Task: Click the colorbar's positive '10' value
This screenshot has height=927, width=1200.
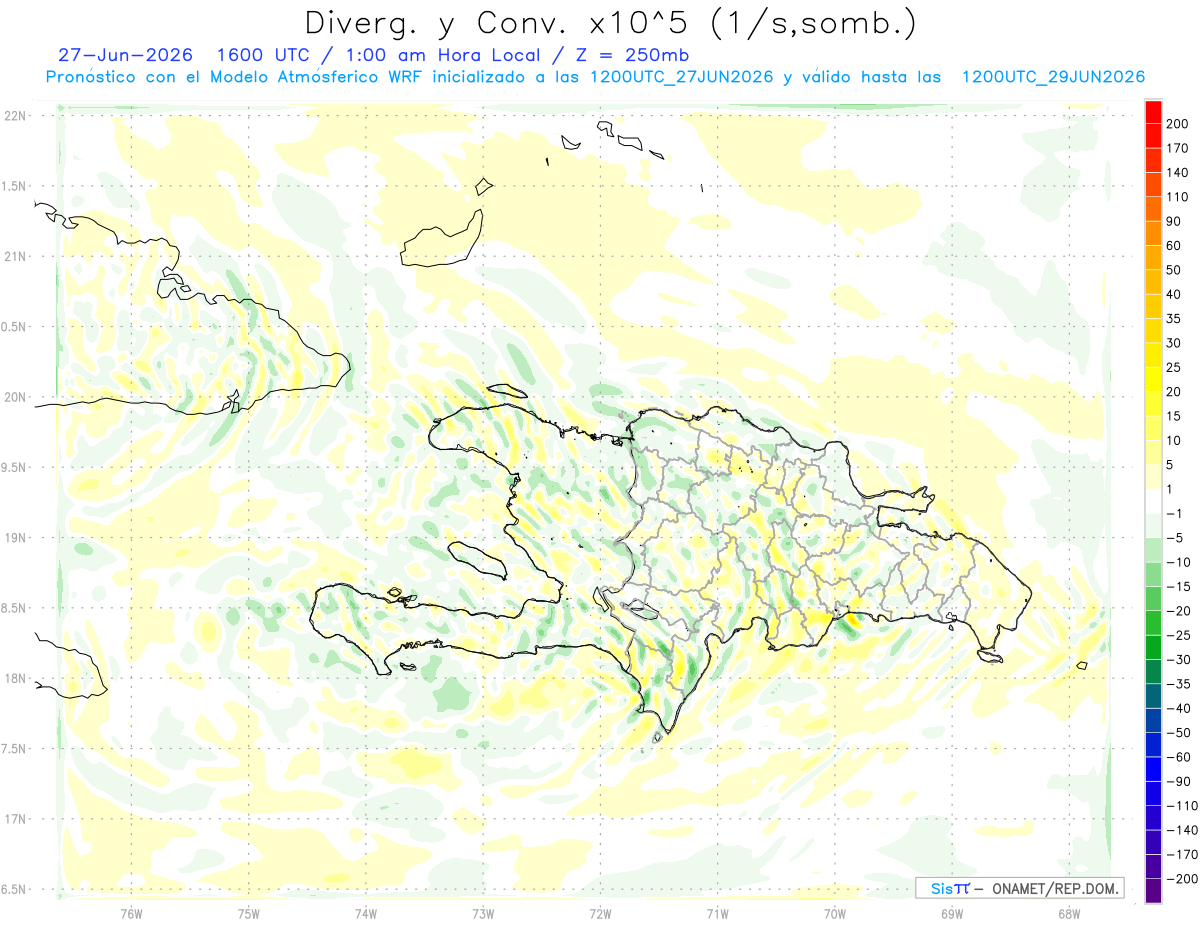Action: 1174,440
